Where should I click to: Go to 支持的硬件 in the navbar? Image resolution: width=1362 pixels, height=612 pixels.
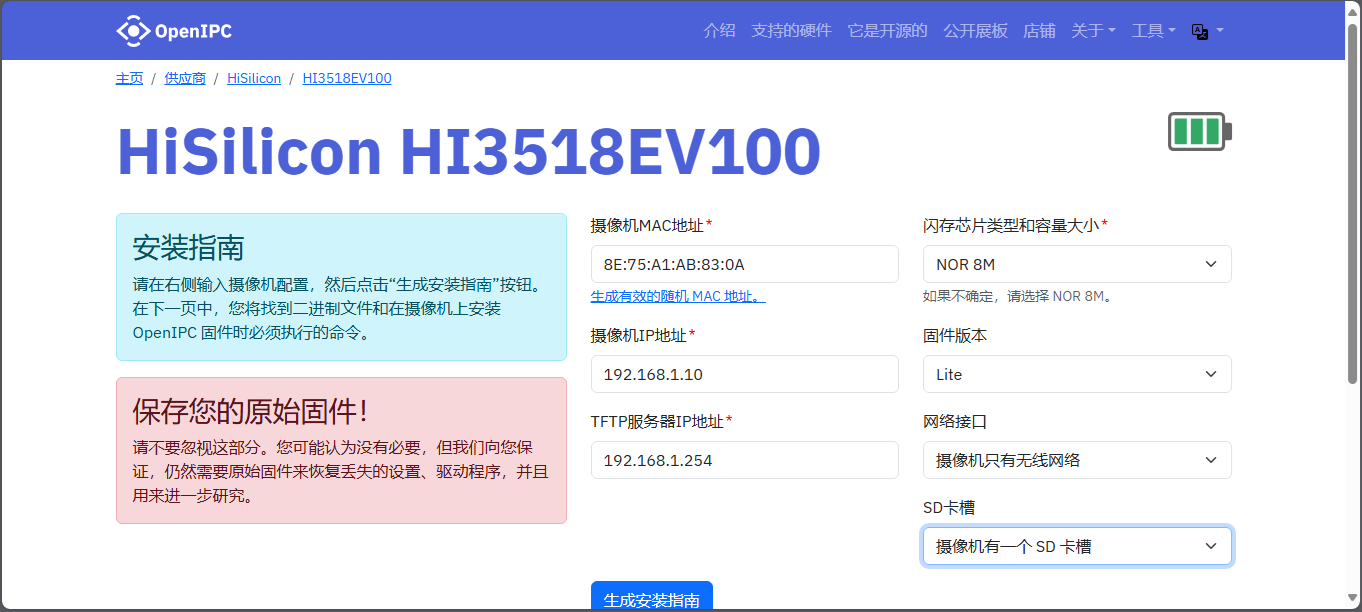791,31
